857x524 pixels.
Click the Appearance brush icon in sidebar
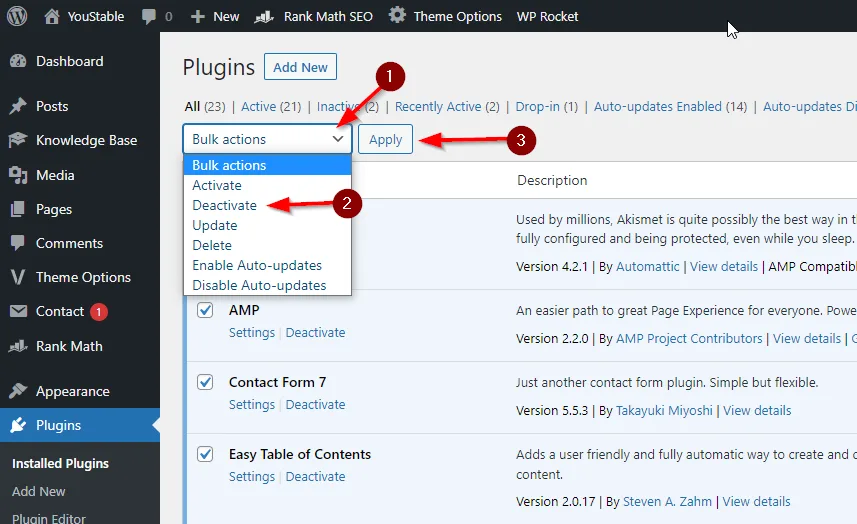[18, 391]
